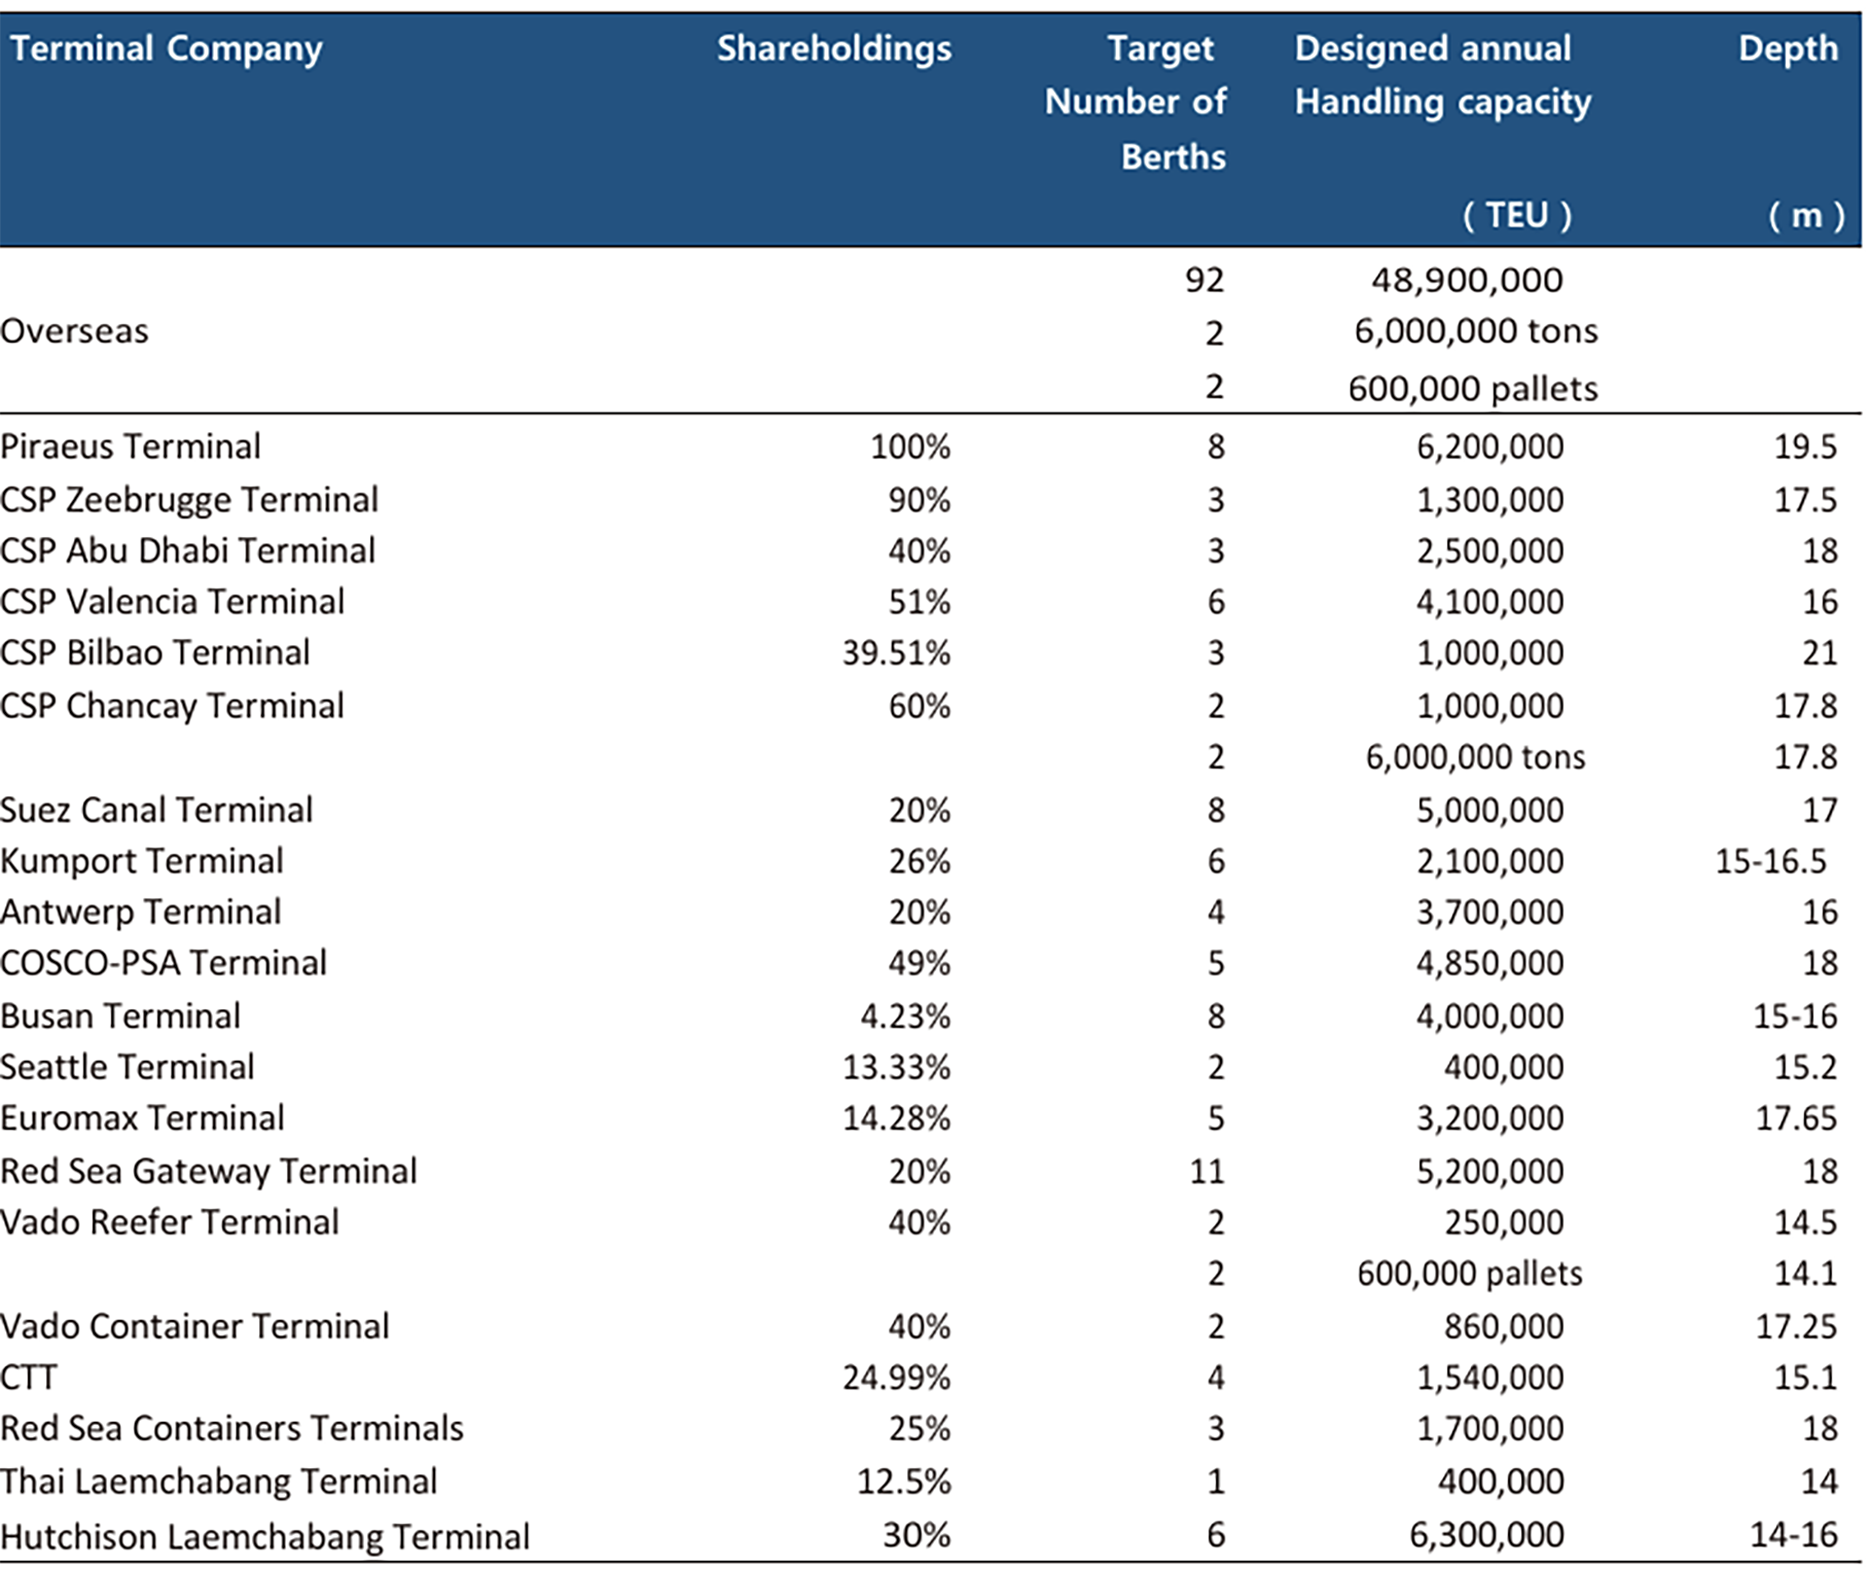Click Hutchison Laemchabang's 6,300,000 capacity cell

click(1486, 1534)
